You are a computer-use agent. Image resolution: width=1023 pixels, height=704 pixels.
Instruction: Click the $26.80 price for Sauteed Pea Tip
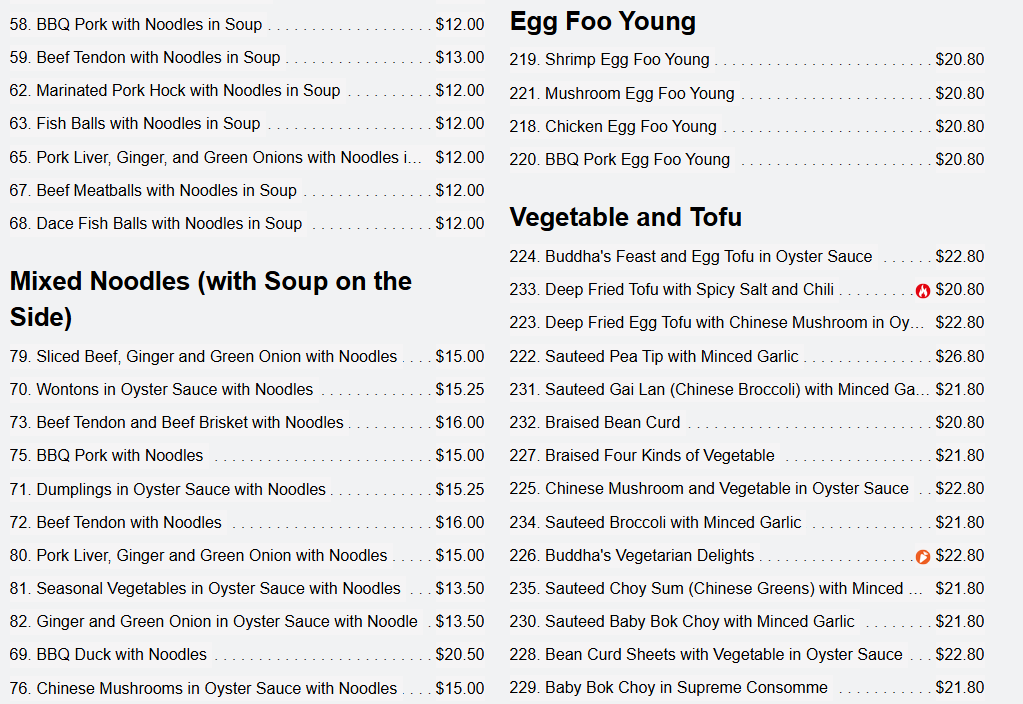point(959,356)
